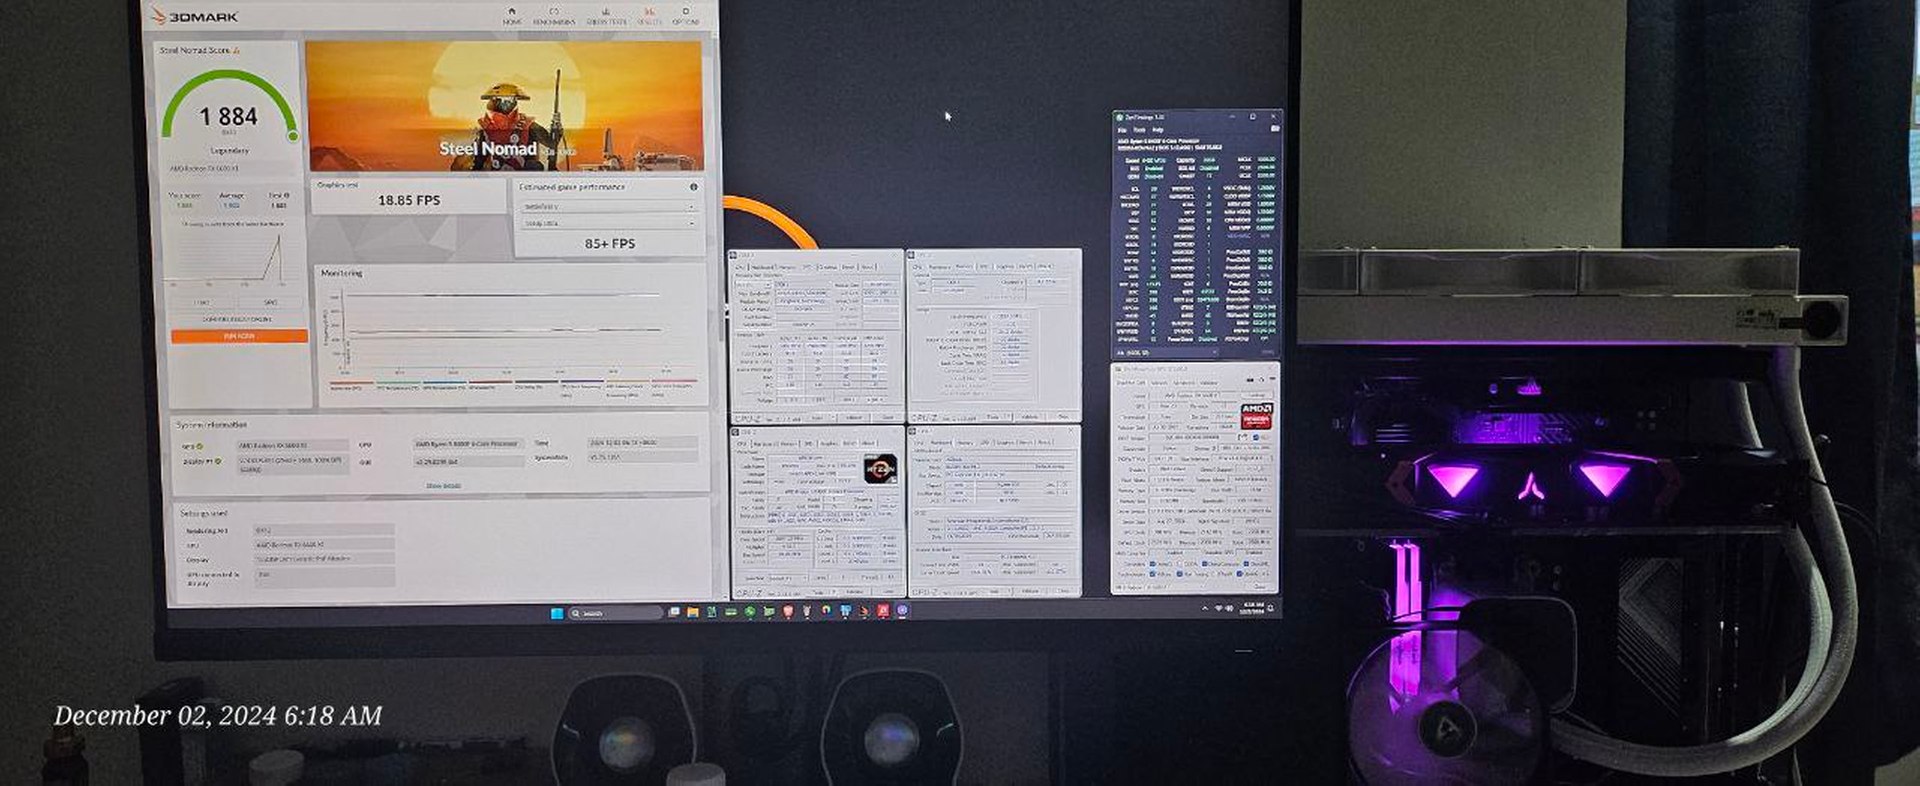
Task: Switch to the Sensors tab in GPU-Z
Action: (x=1159, y=383)
